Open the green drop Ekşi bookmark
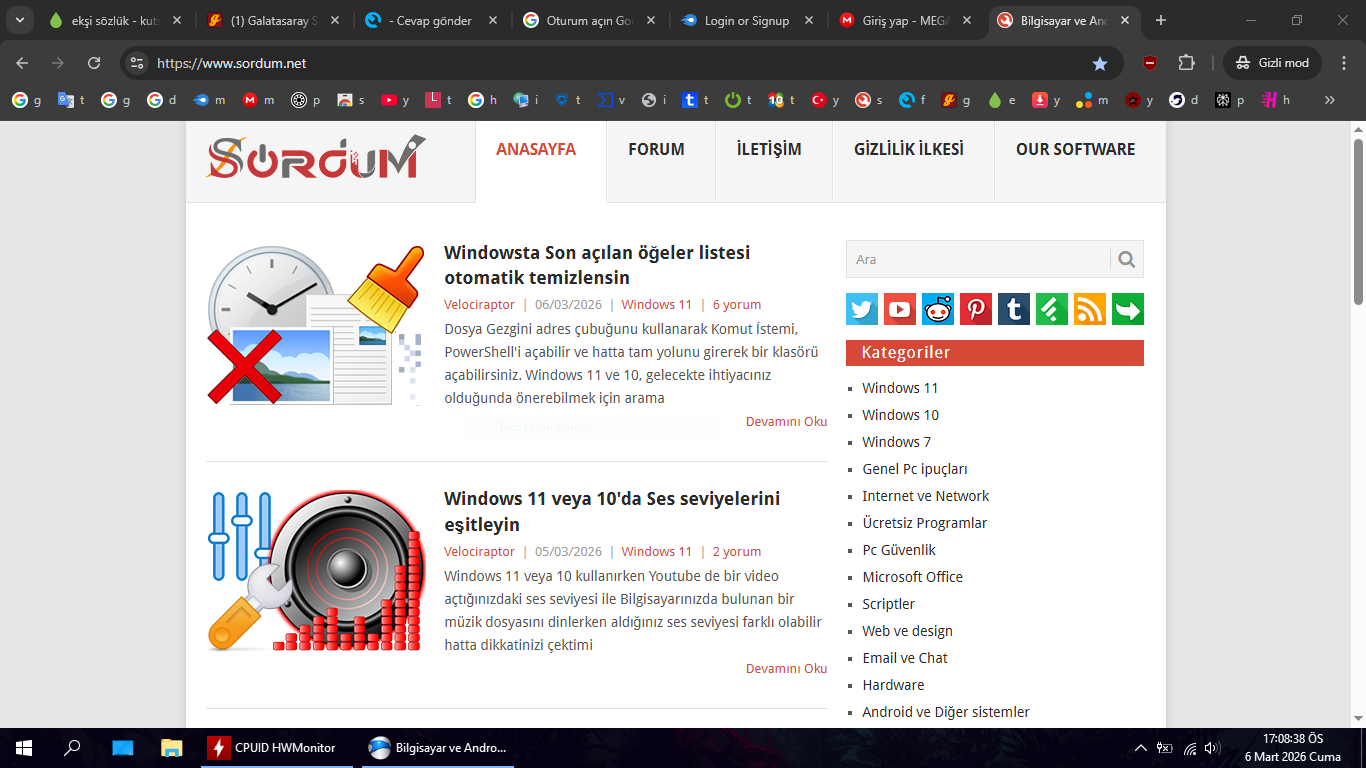Viewport: 1366px width, 768px height. coord(1001,100)
